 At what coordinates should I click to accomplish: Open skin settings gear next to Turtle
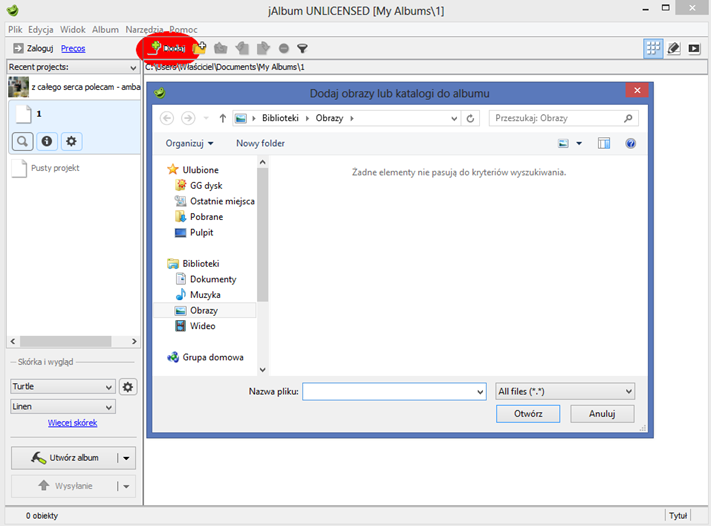click(x=128, y=387)
